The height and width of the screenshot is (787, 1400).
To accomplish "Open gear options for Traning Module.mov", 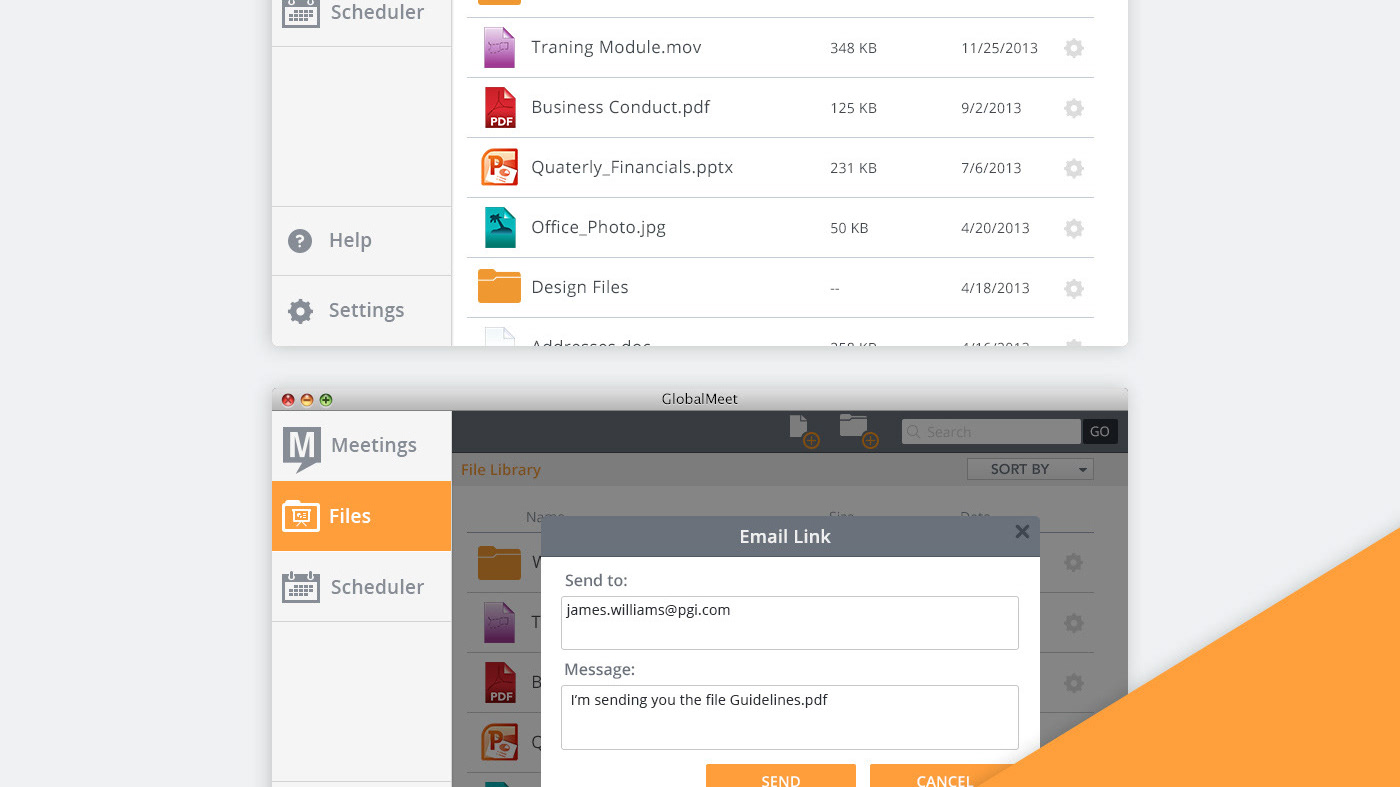I will pos(1074,48).
